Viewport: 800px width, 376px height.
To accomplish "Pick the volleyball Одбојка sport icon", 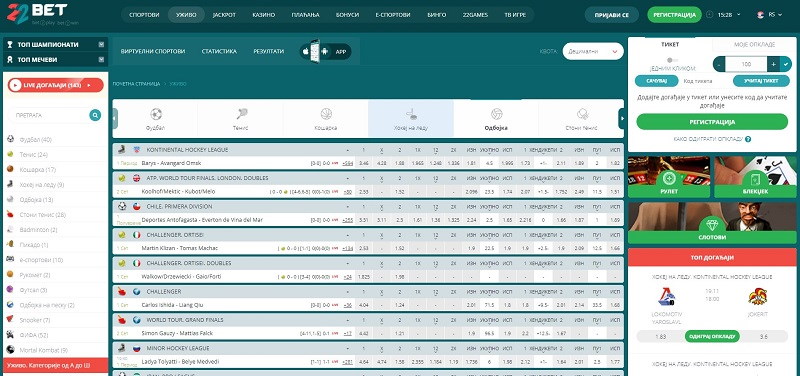I will 496,114.
